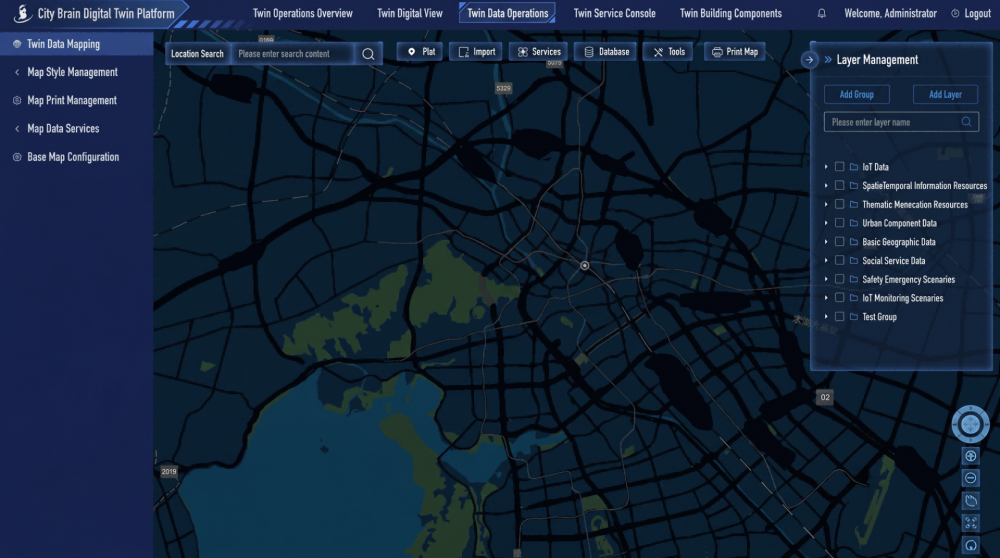Click the search magnifier in Location Search
This screenshot has width=1000, height=558.
(x=368, y=54)
